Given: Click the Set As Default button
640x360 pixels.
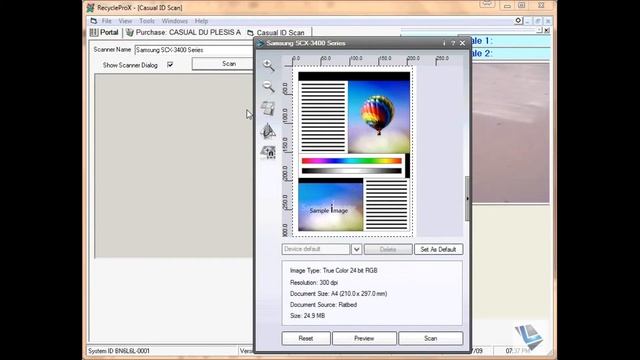Looking at the screenshot, I should [438, 249].
